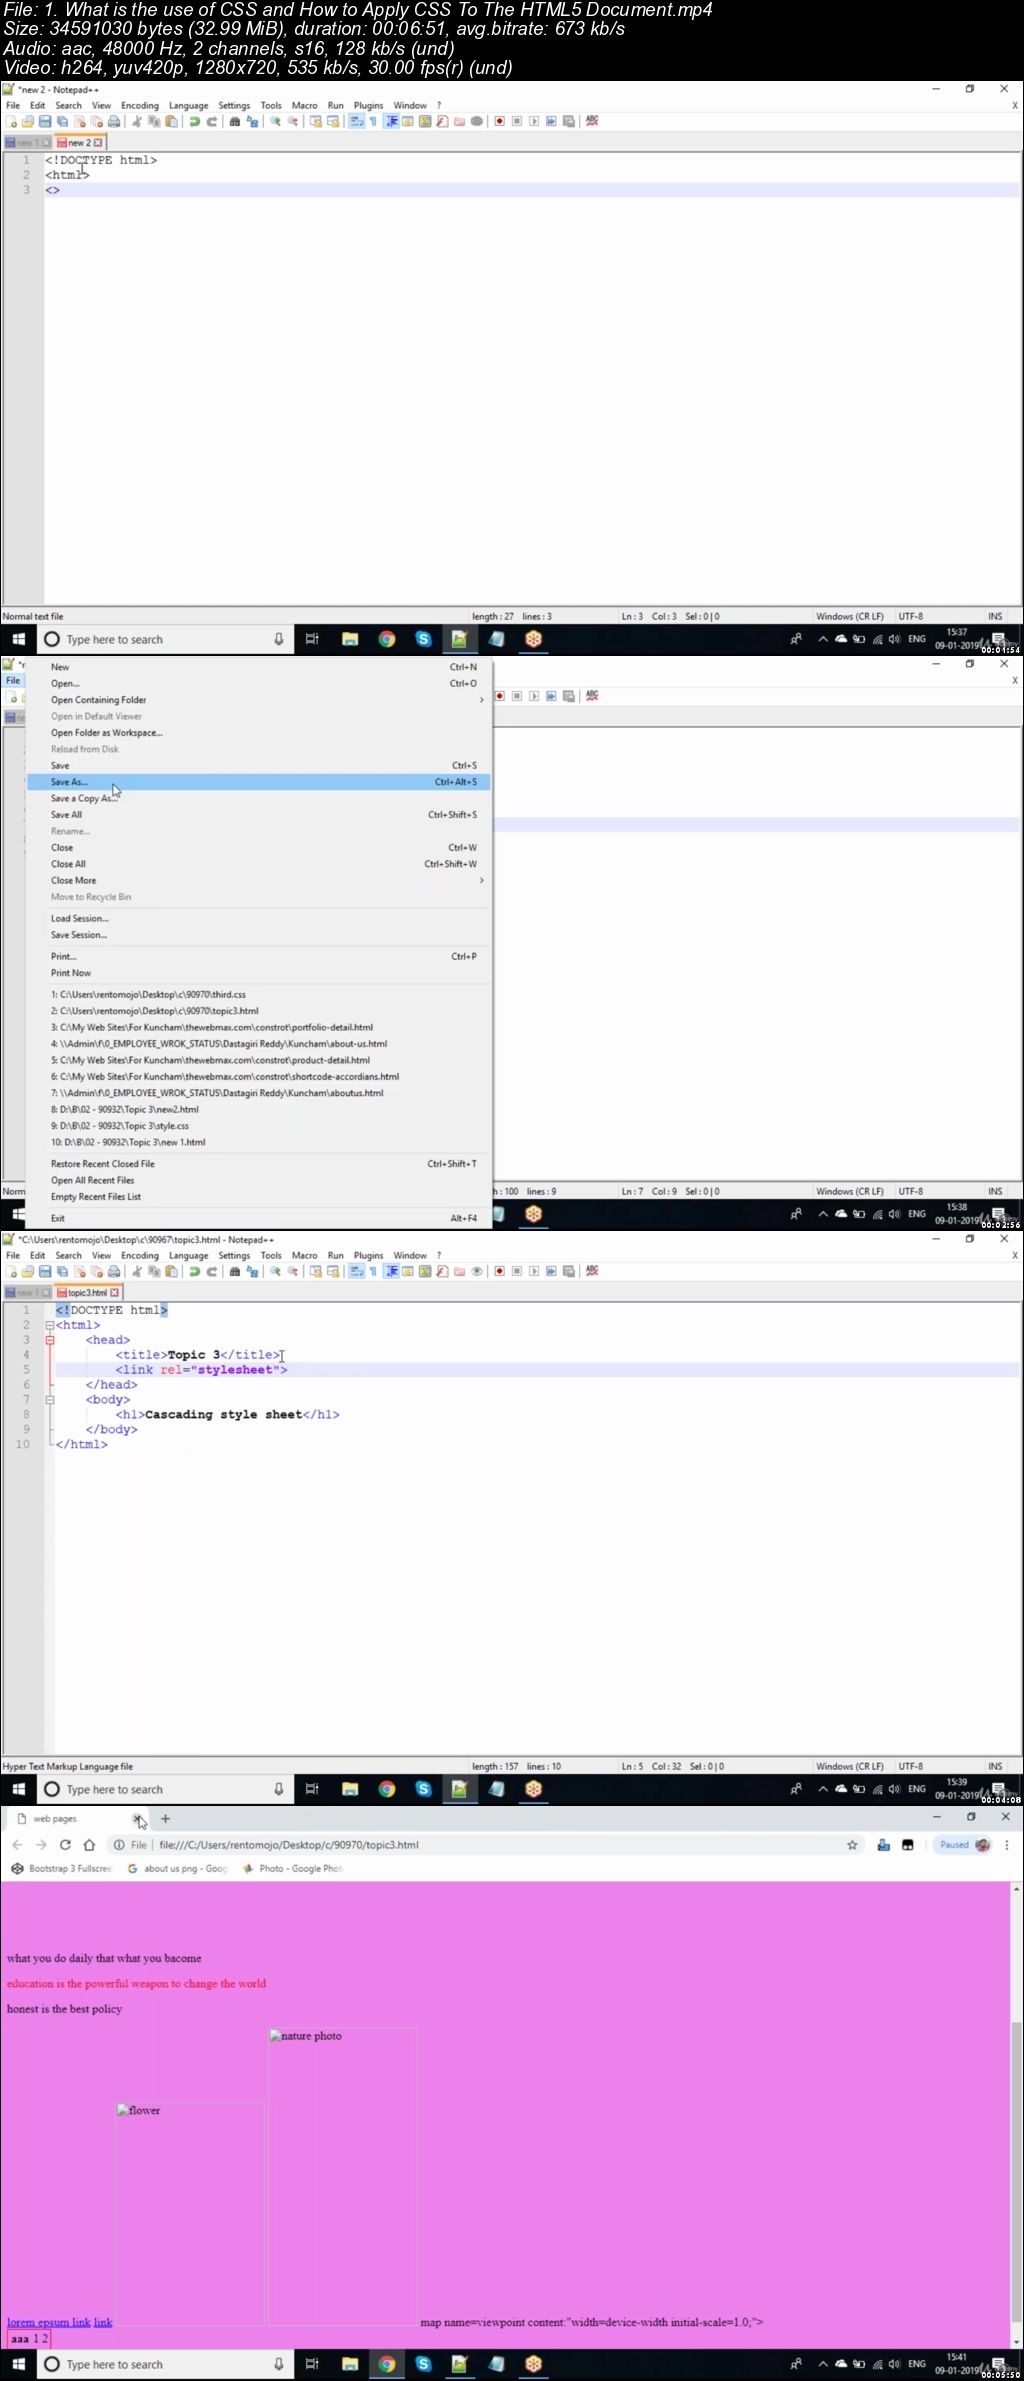This screenshot has height=2381, width=1024.
Task: Click the Save icon in the new 2 Notepad++ toolbar
Action: pyautogui.click(x=45, y=121)
